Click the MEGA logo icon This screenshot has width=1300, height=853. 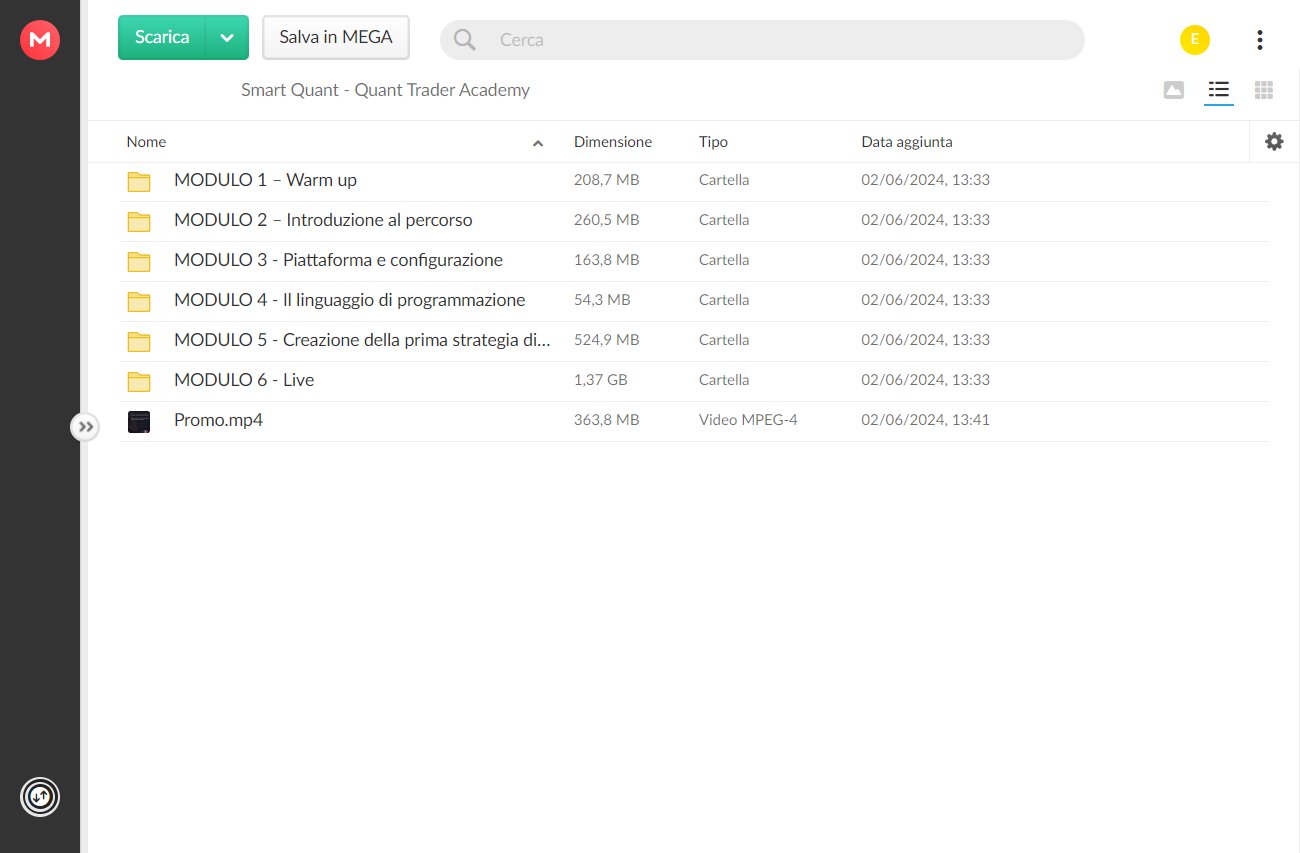[40, 40]
